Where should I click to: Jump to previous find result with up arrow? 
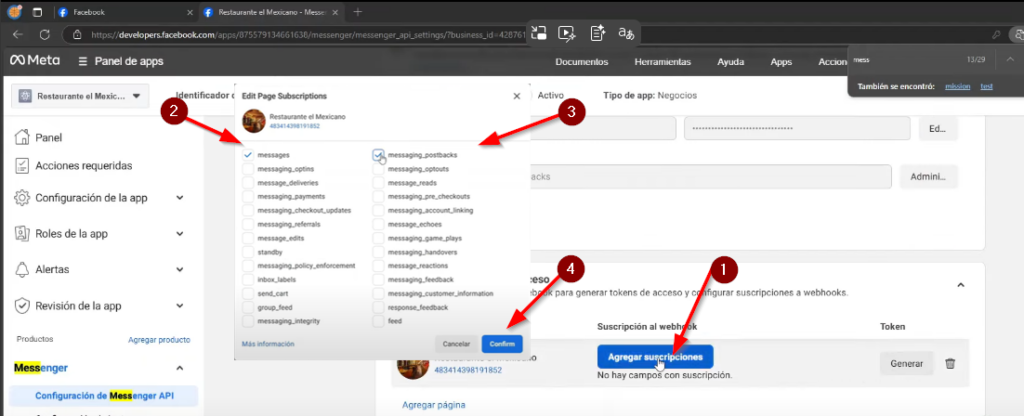(x=1010, y=59)
